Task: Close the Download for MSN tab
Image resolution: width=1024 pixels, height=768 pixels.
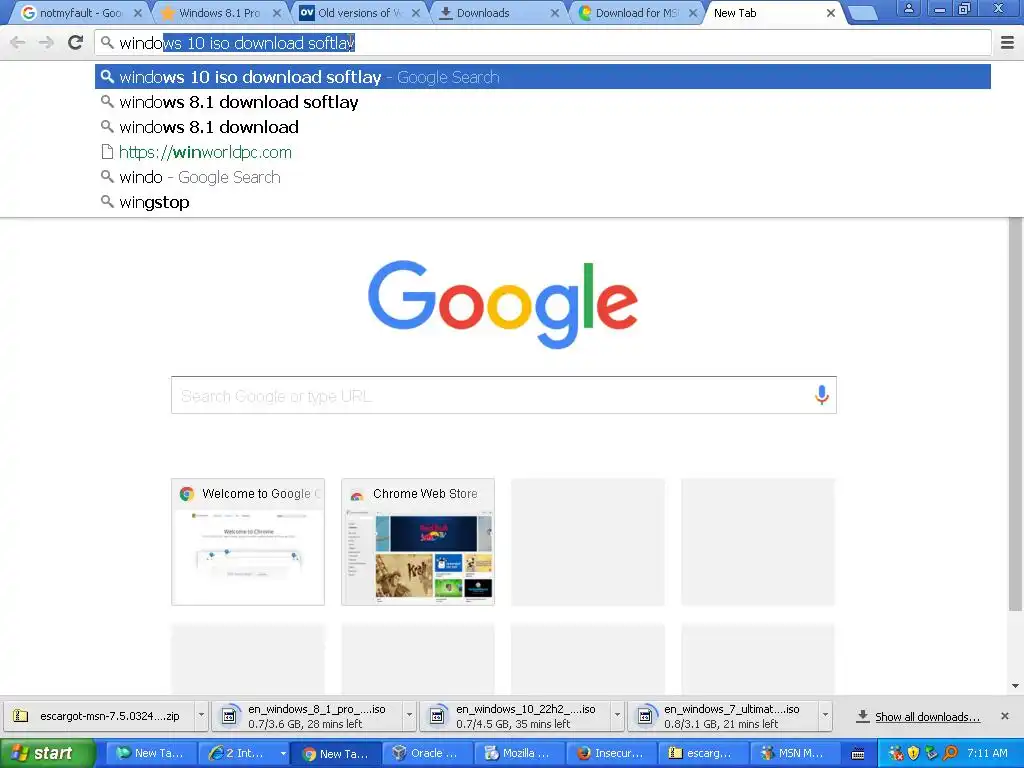Action: (x=693, y=13)
